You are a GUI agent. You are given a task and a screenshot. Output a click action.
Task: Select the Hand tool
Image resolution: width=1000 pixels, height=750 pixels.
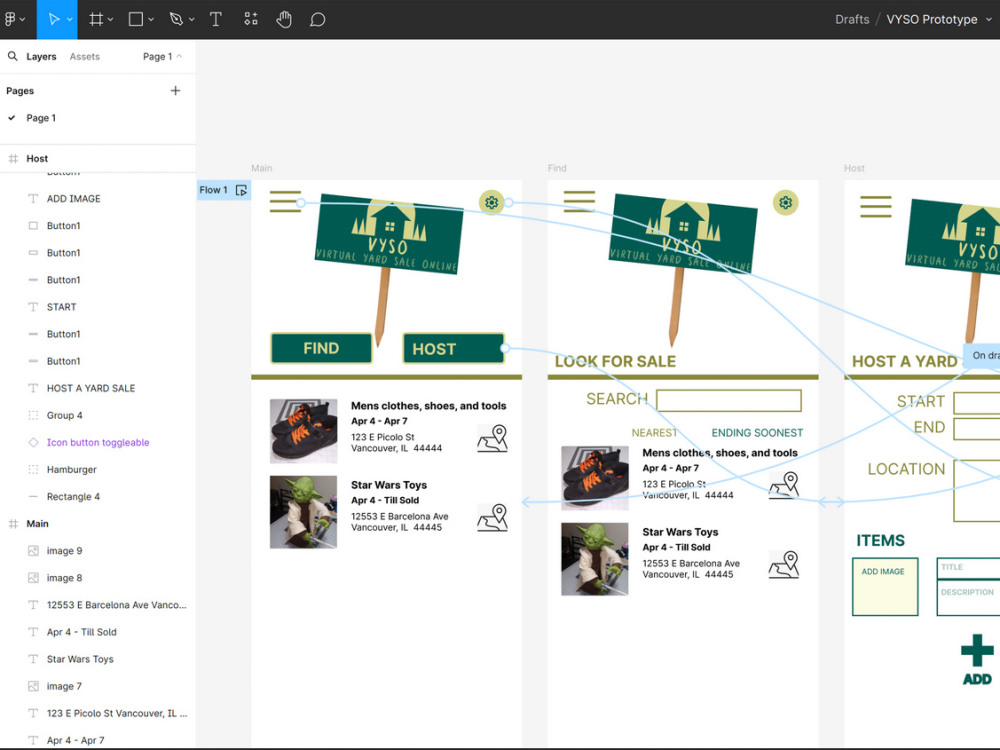[x=284, y=19]
